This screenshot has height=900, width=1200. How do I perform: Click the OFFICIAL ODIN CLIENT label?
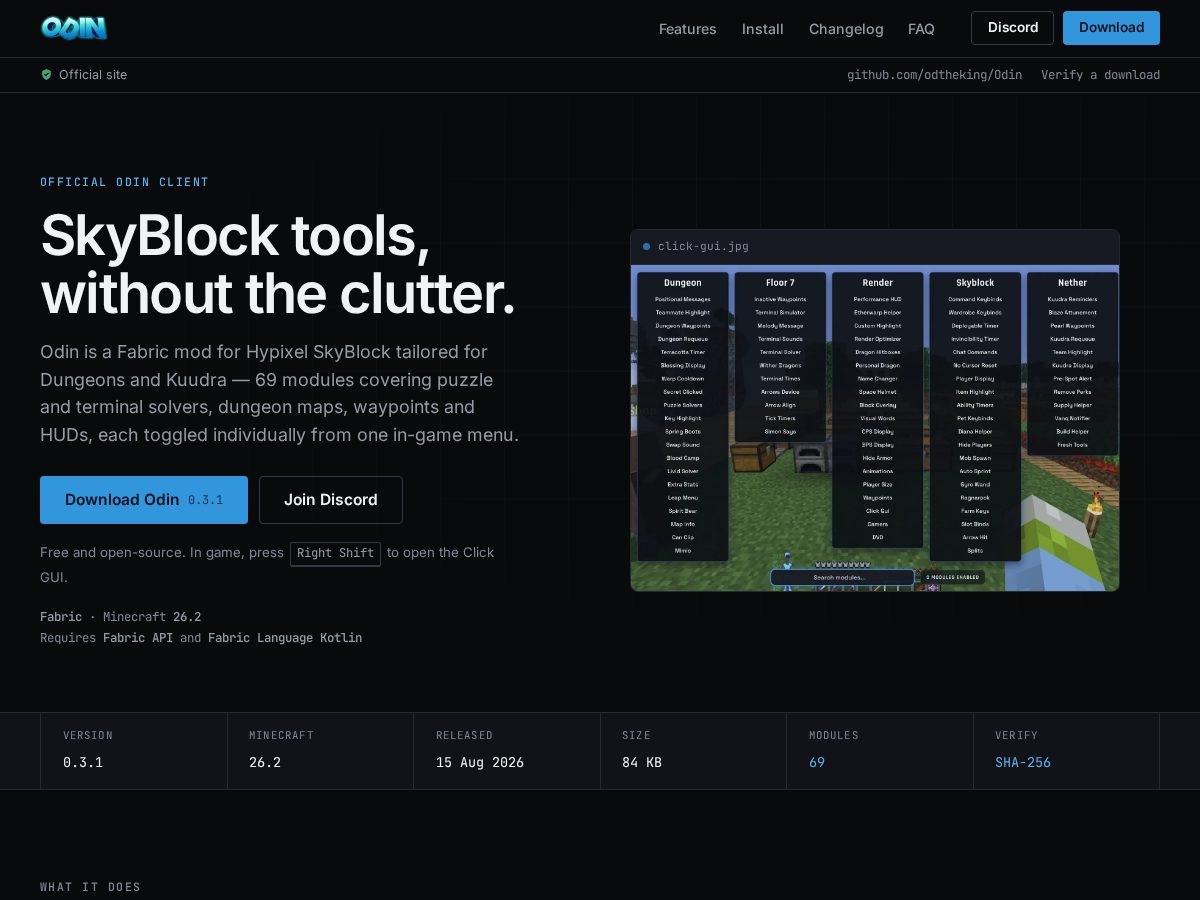point(125,182)
